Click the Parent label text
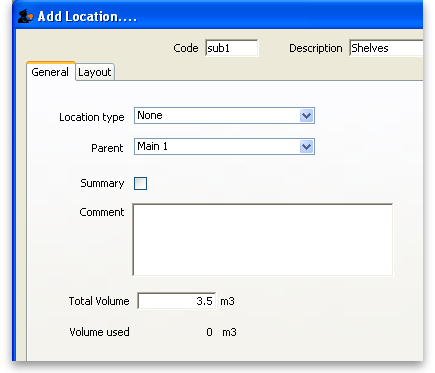 click(x=107, y=148)
